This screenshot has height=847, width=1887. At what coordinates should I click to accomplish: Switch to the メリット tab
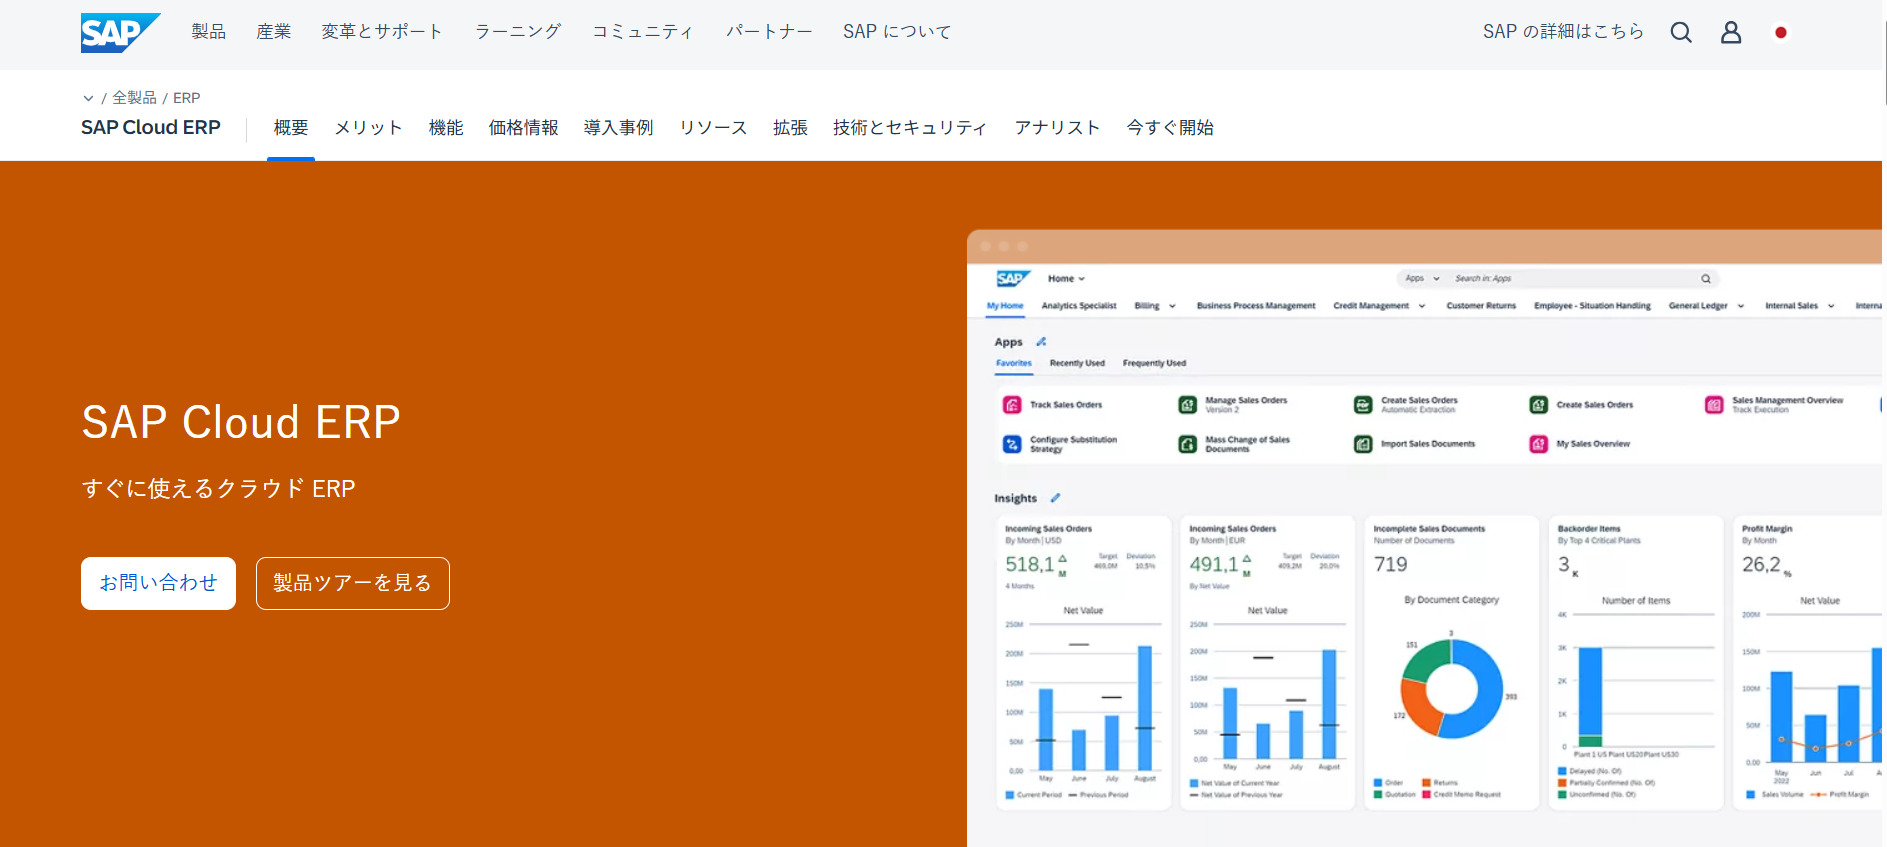pos(369,128)
